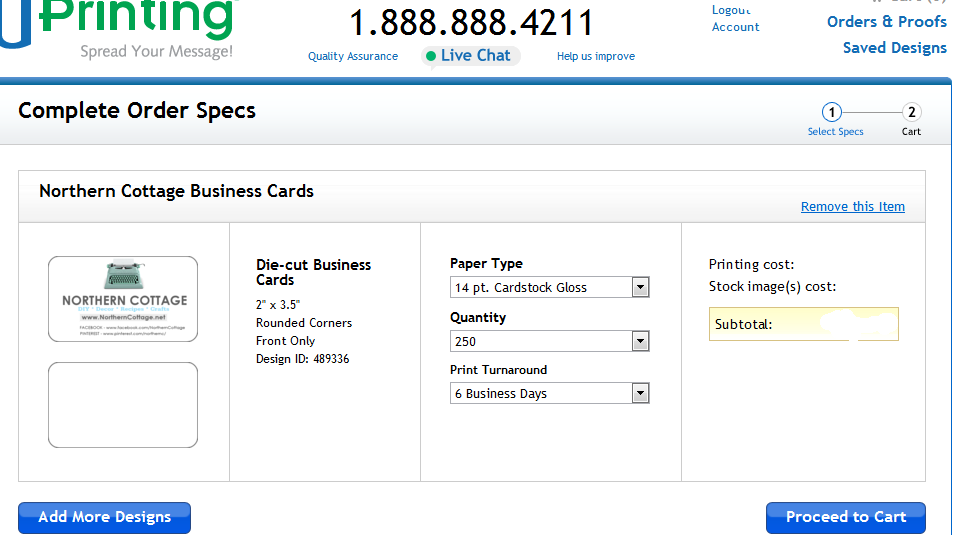Open the Paper Type dropdown arrow
Image resolution: width=975 pixels, height=535 pixels.
(640, 287)
